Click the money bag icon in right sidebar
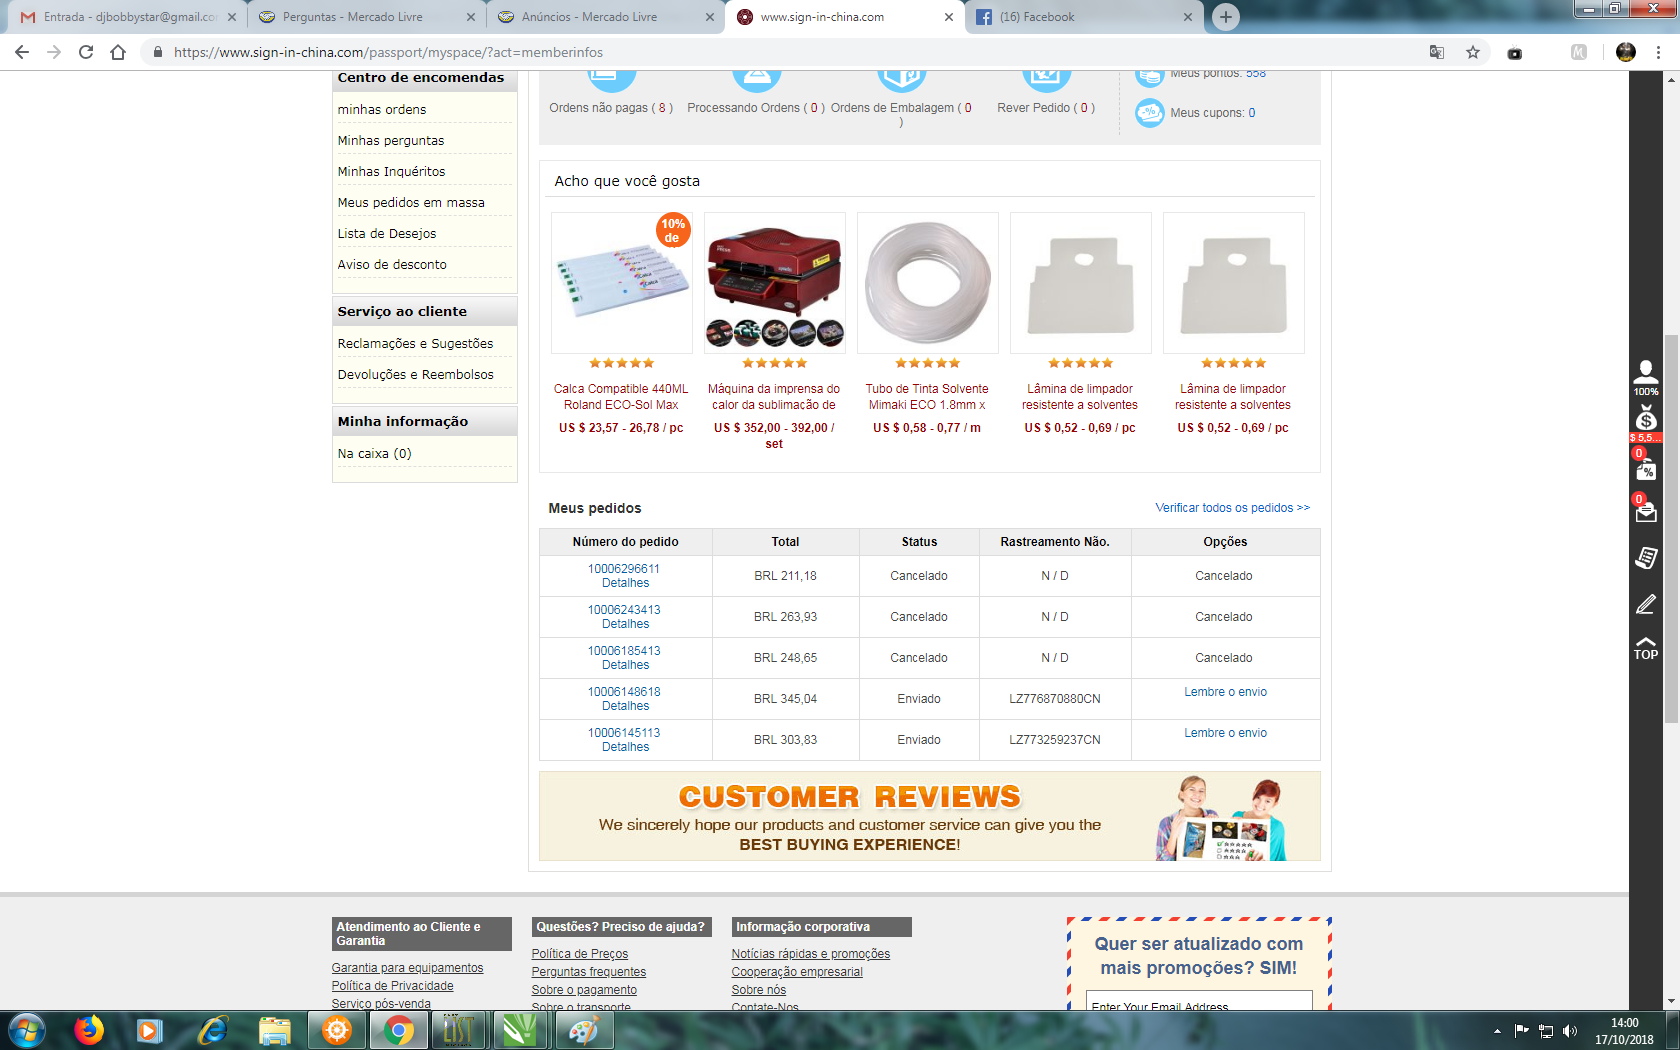This screenshot has width=1680, height=1050. coord(1646,420)
